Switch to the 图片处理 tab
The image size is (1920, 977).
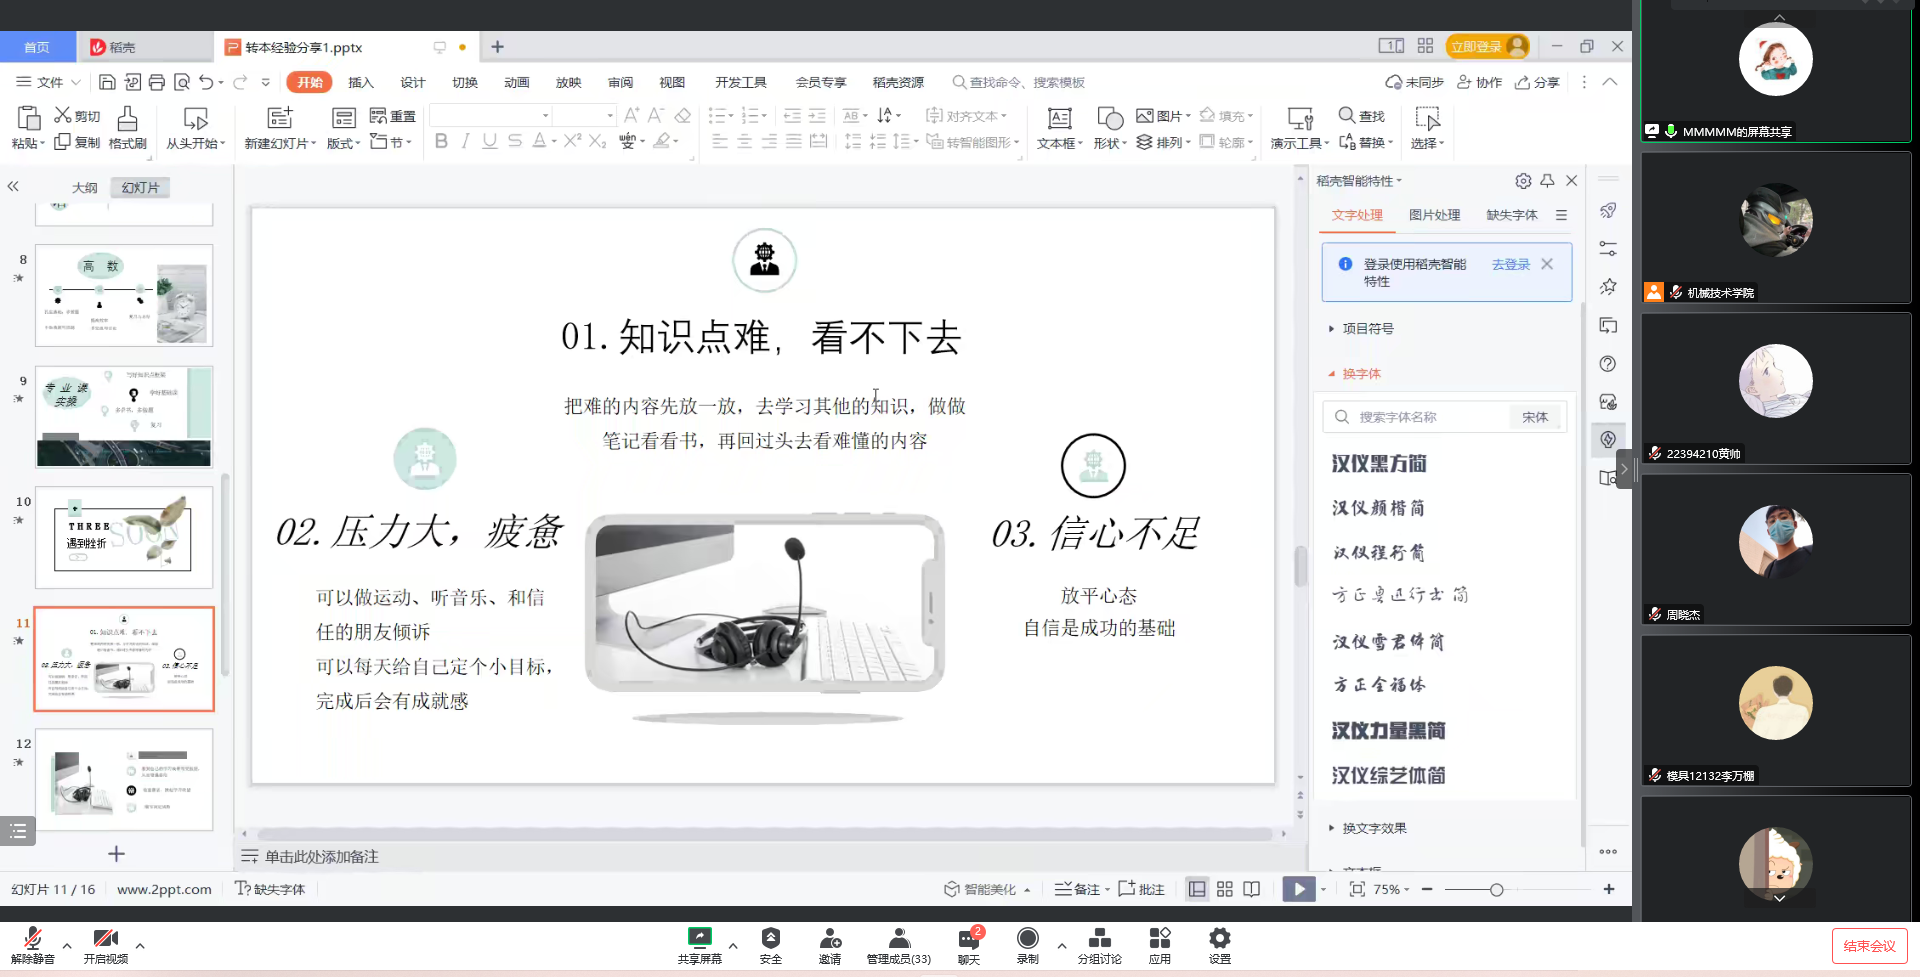1434,215
